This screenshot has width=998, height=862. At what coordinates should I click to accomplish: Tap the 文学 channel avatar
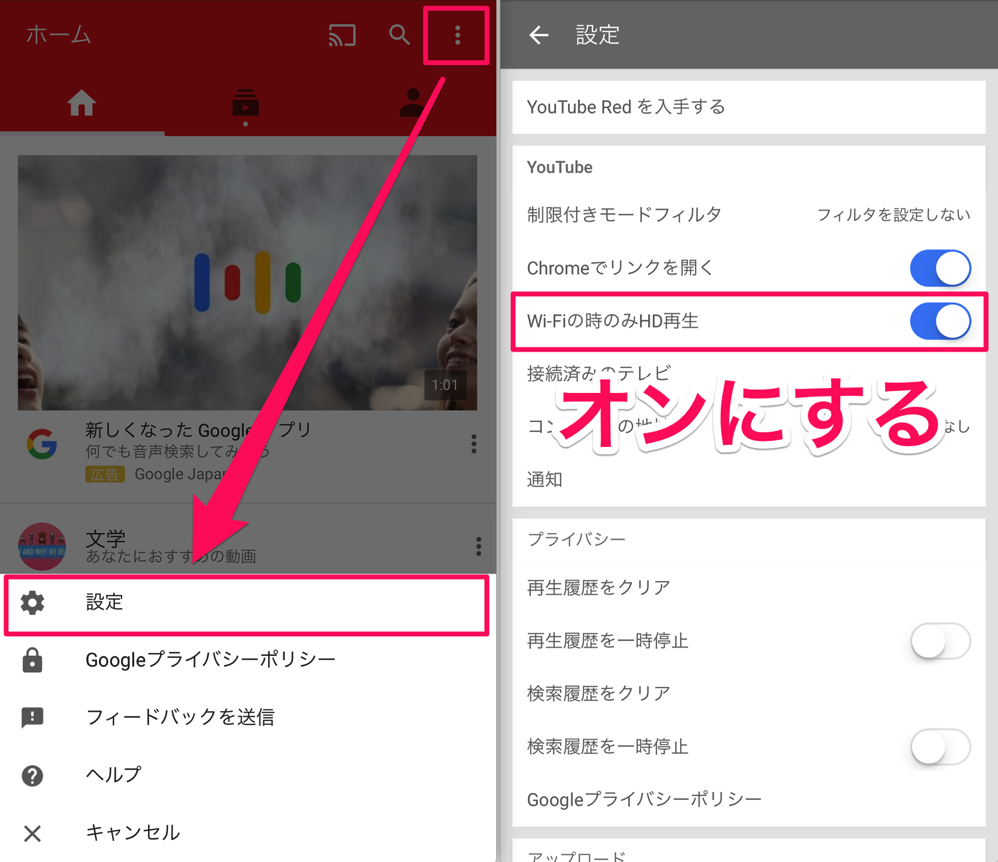click(42, 546)
